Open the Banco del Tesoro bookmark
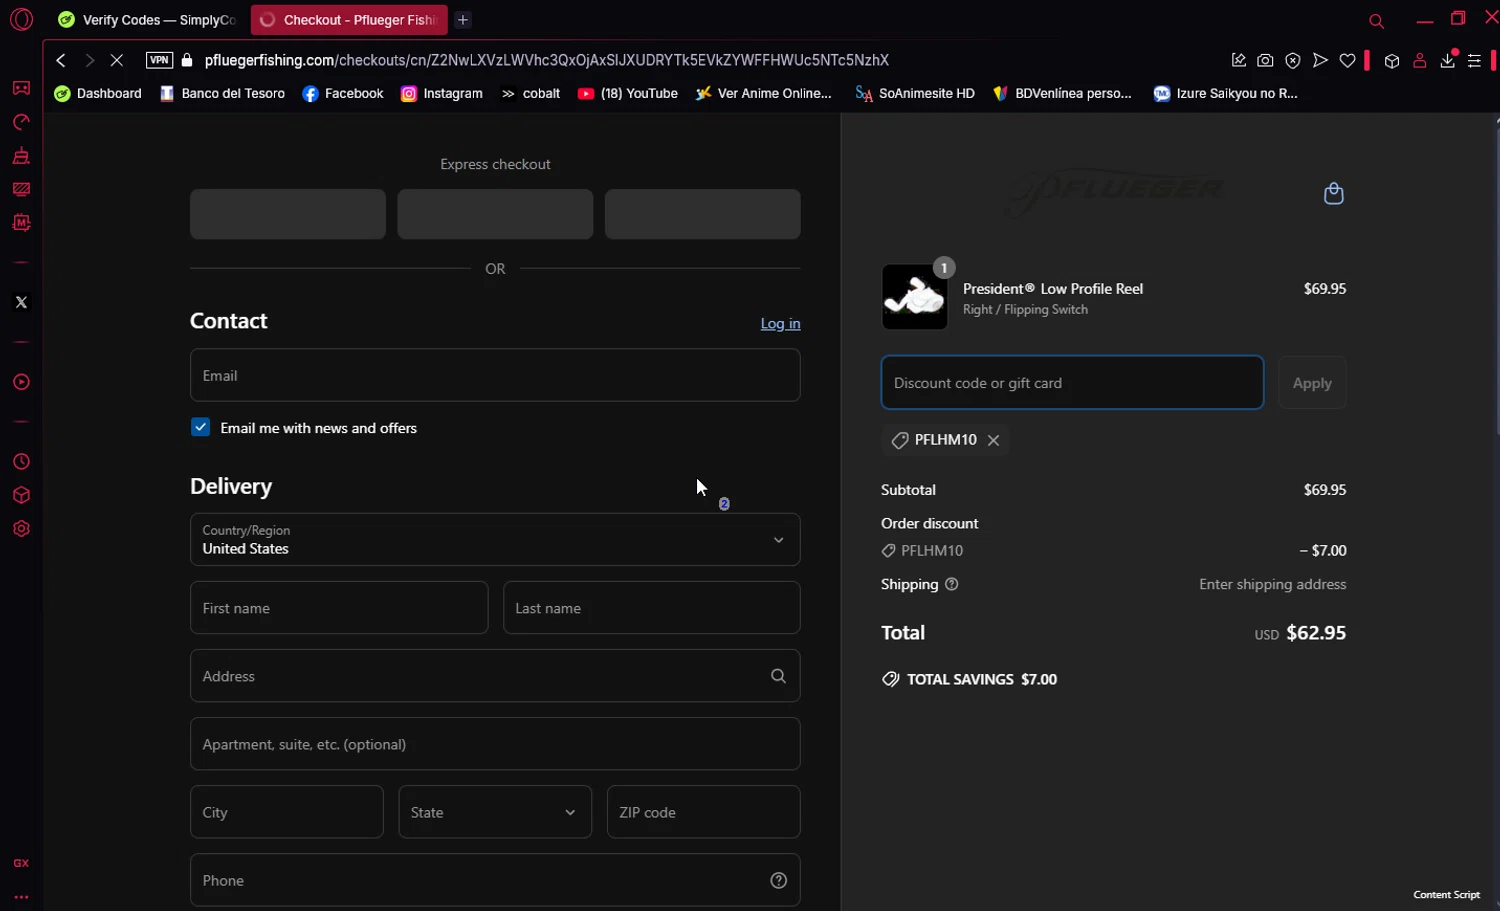This screenshot has width=1500, height=911. [222, 93]
